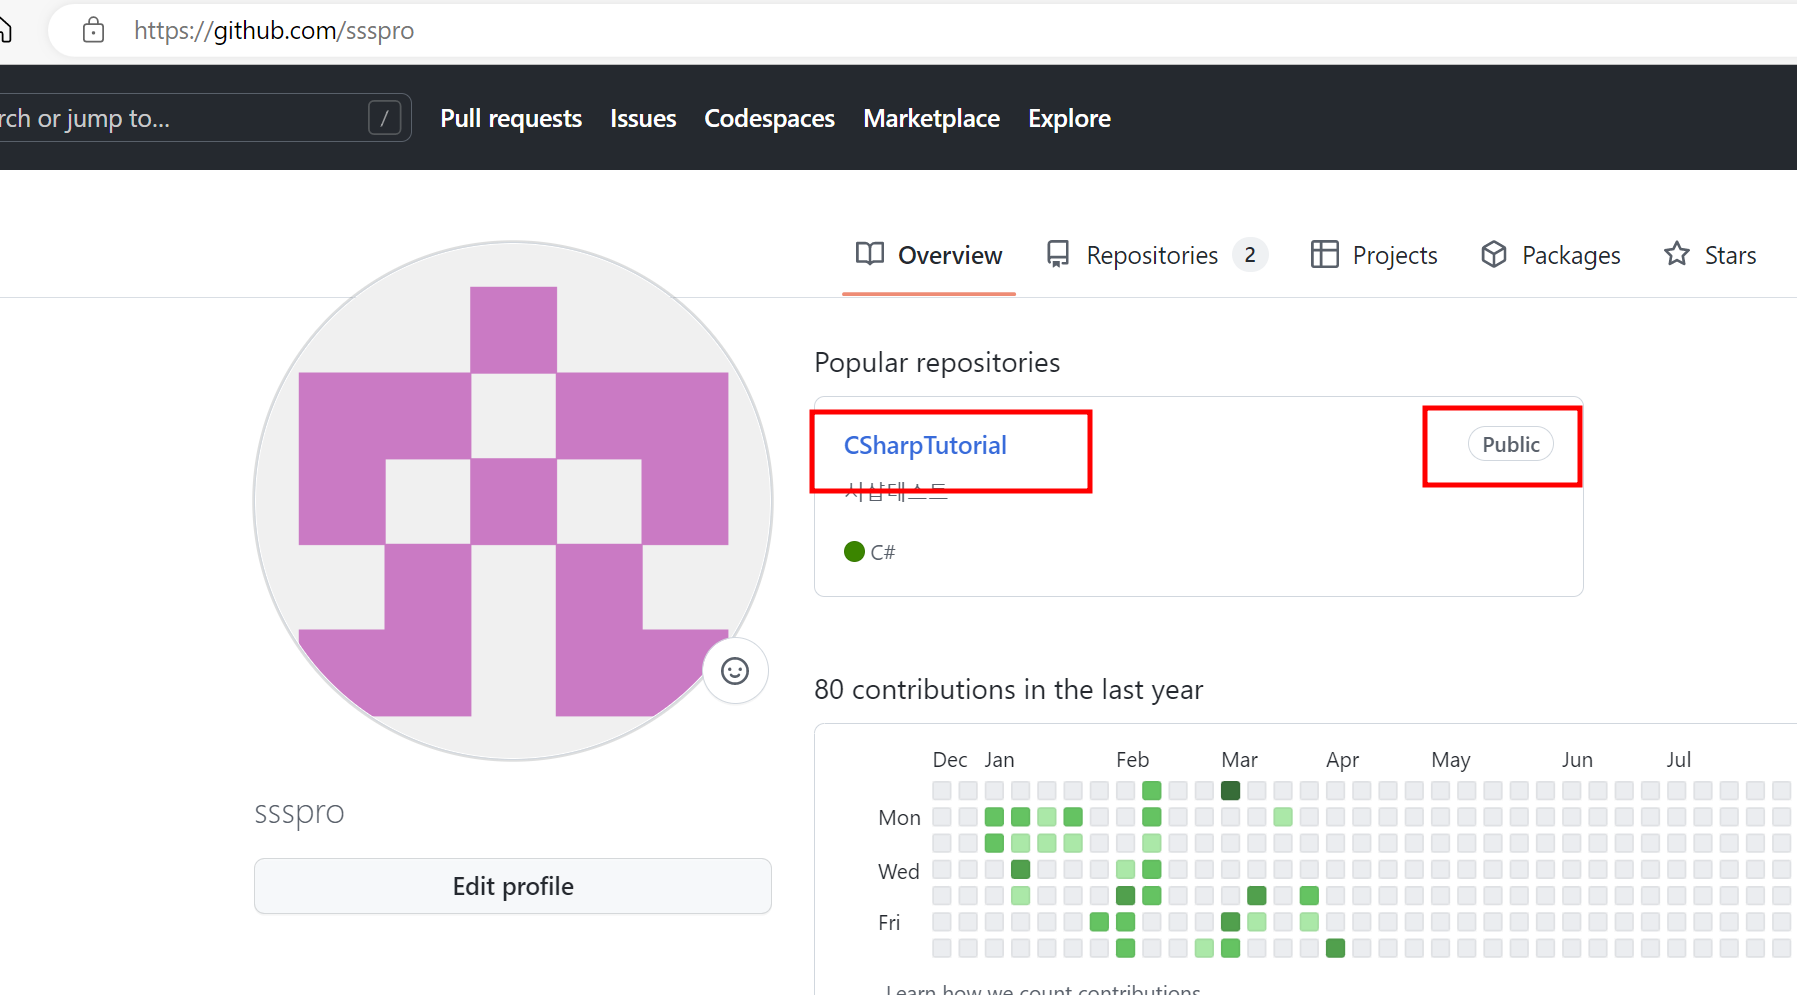Switch to the Projects tab
This screenshot has height=995, width=1797.
[x=1374, y=255]
